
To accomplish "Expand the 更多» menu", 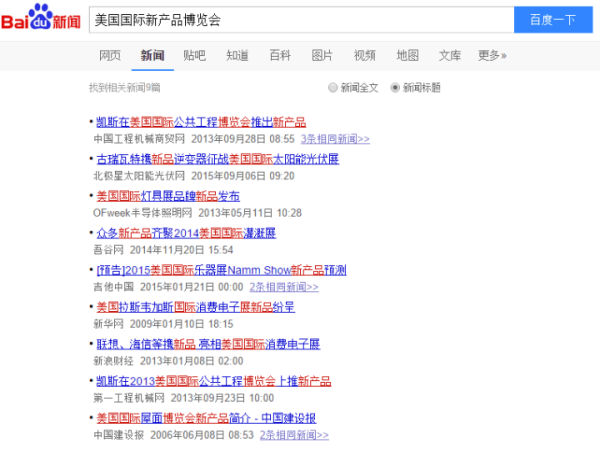I will [492, 55].
